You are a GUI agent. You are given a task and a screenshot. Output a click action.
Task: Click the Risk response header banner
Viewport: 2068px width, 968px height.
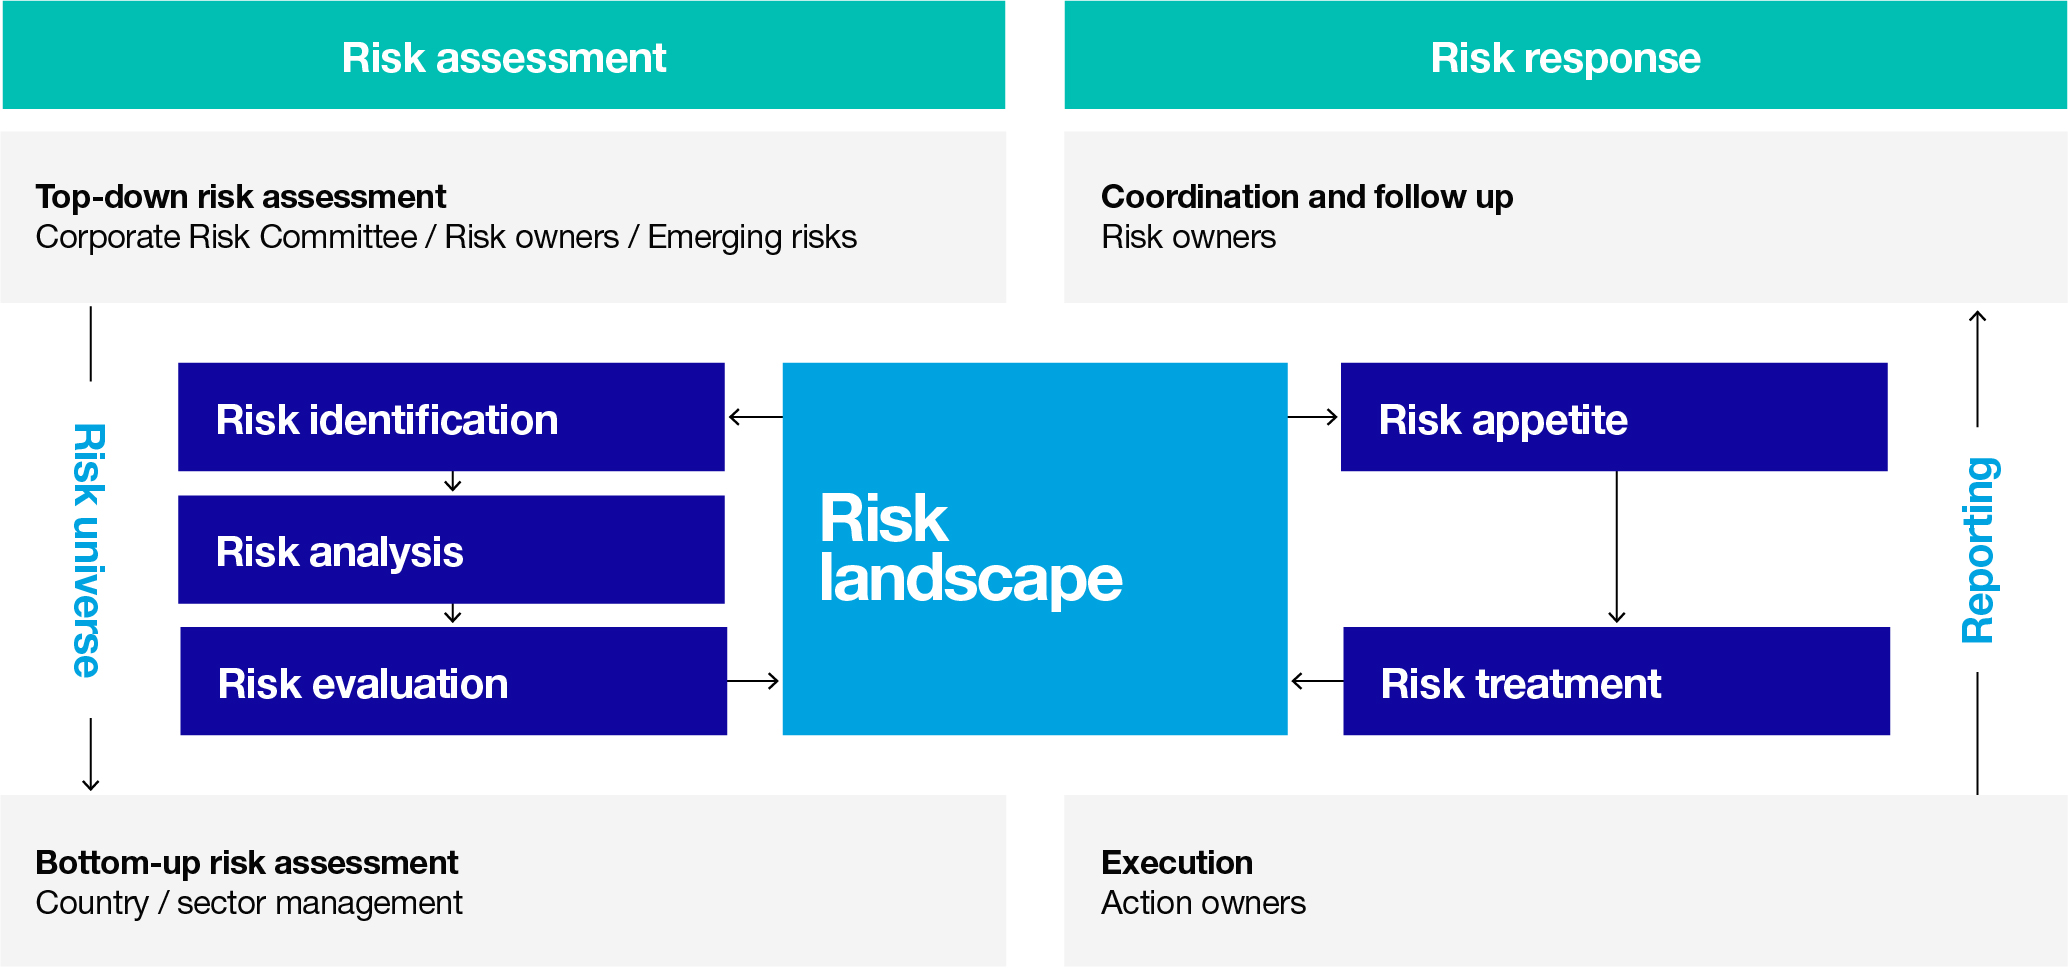coord(1565,57)
